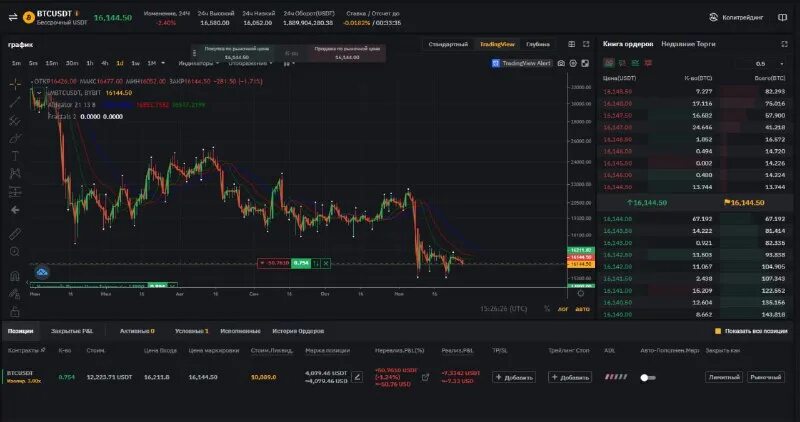This screenshot has width=800, height=422.
Task: Select the 4h timeframe
Action: pyautogui.click(x=105, y=63)
